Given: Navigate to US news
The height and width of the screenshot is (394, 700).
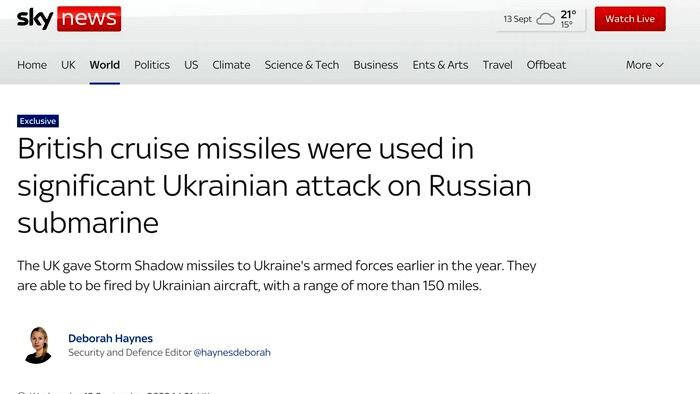Looking at the screenshot, I should (191, 65).
